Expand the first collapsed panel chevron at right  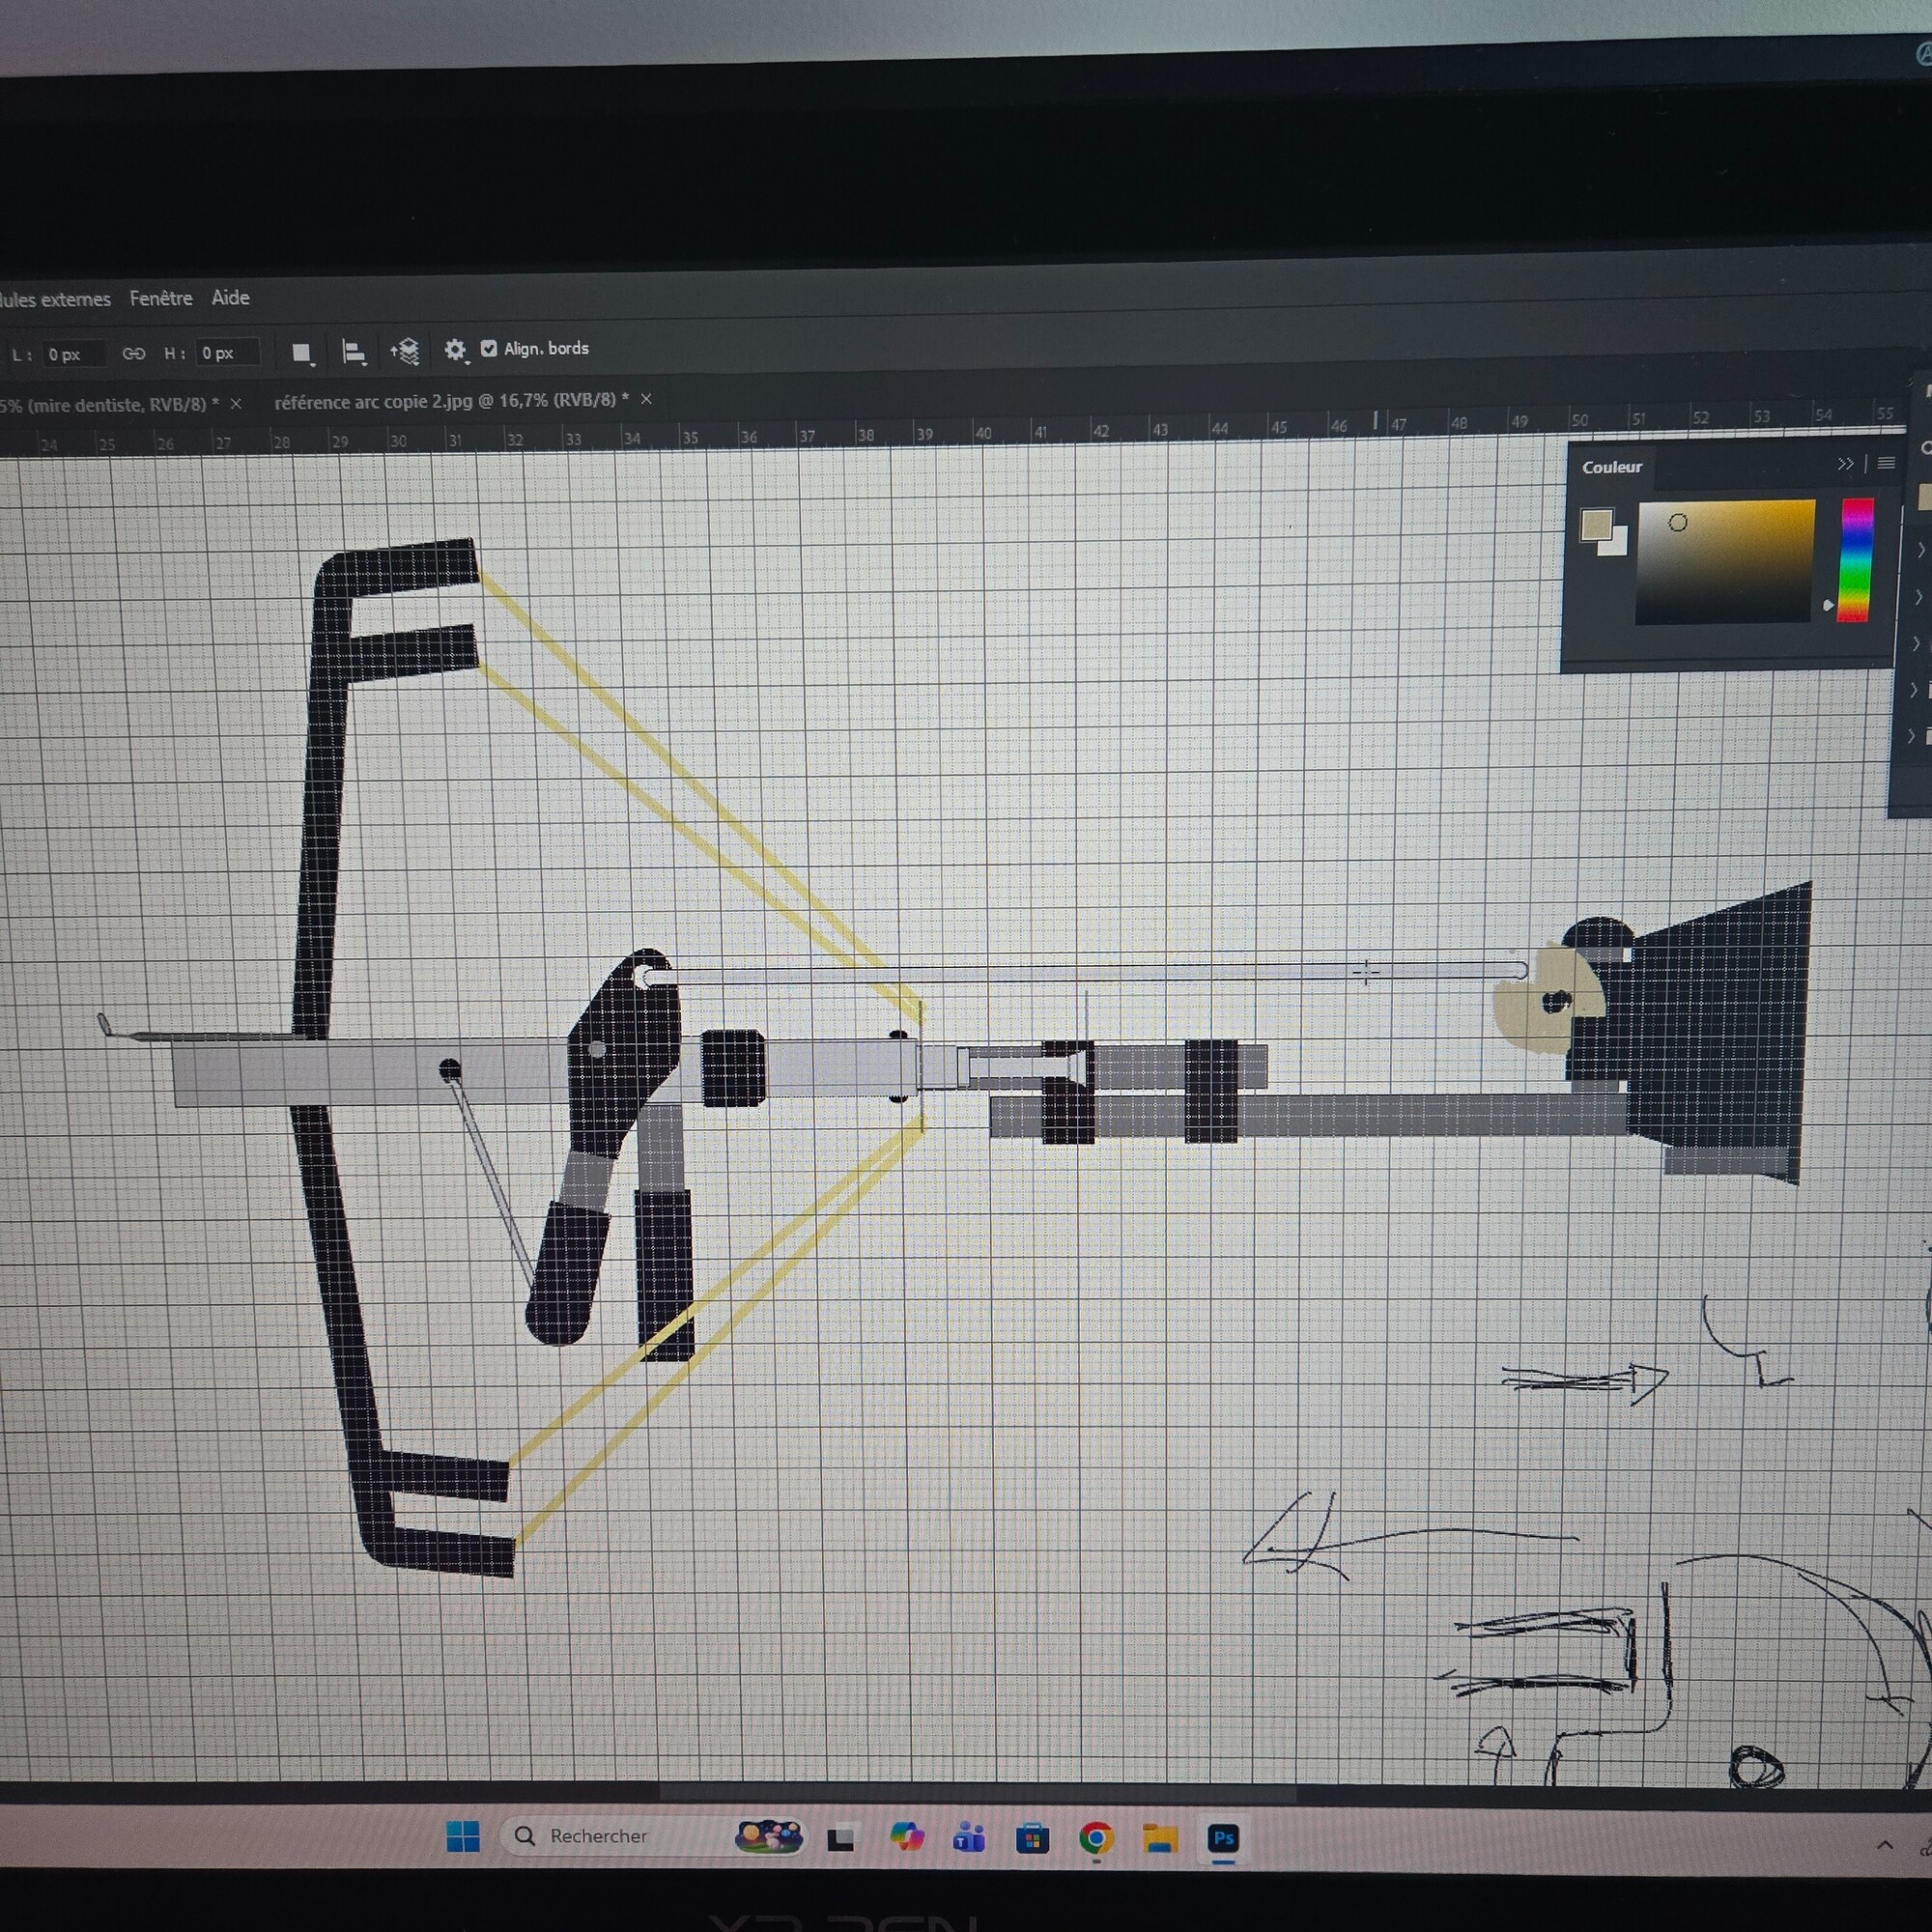1920,549
